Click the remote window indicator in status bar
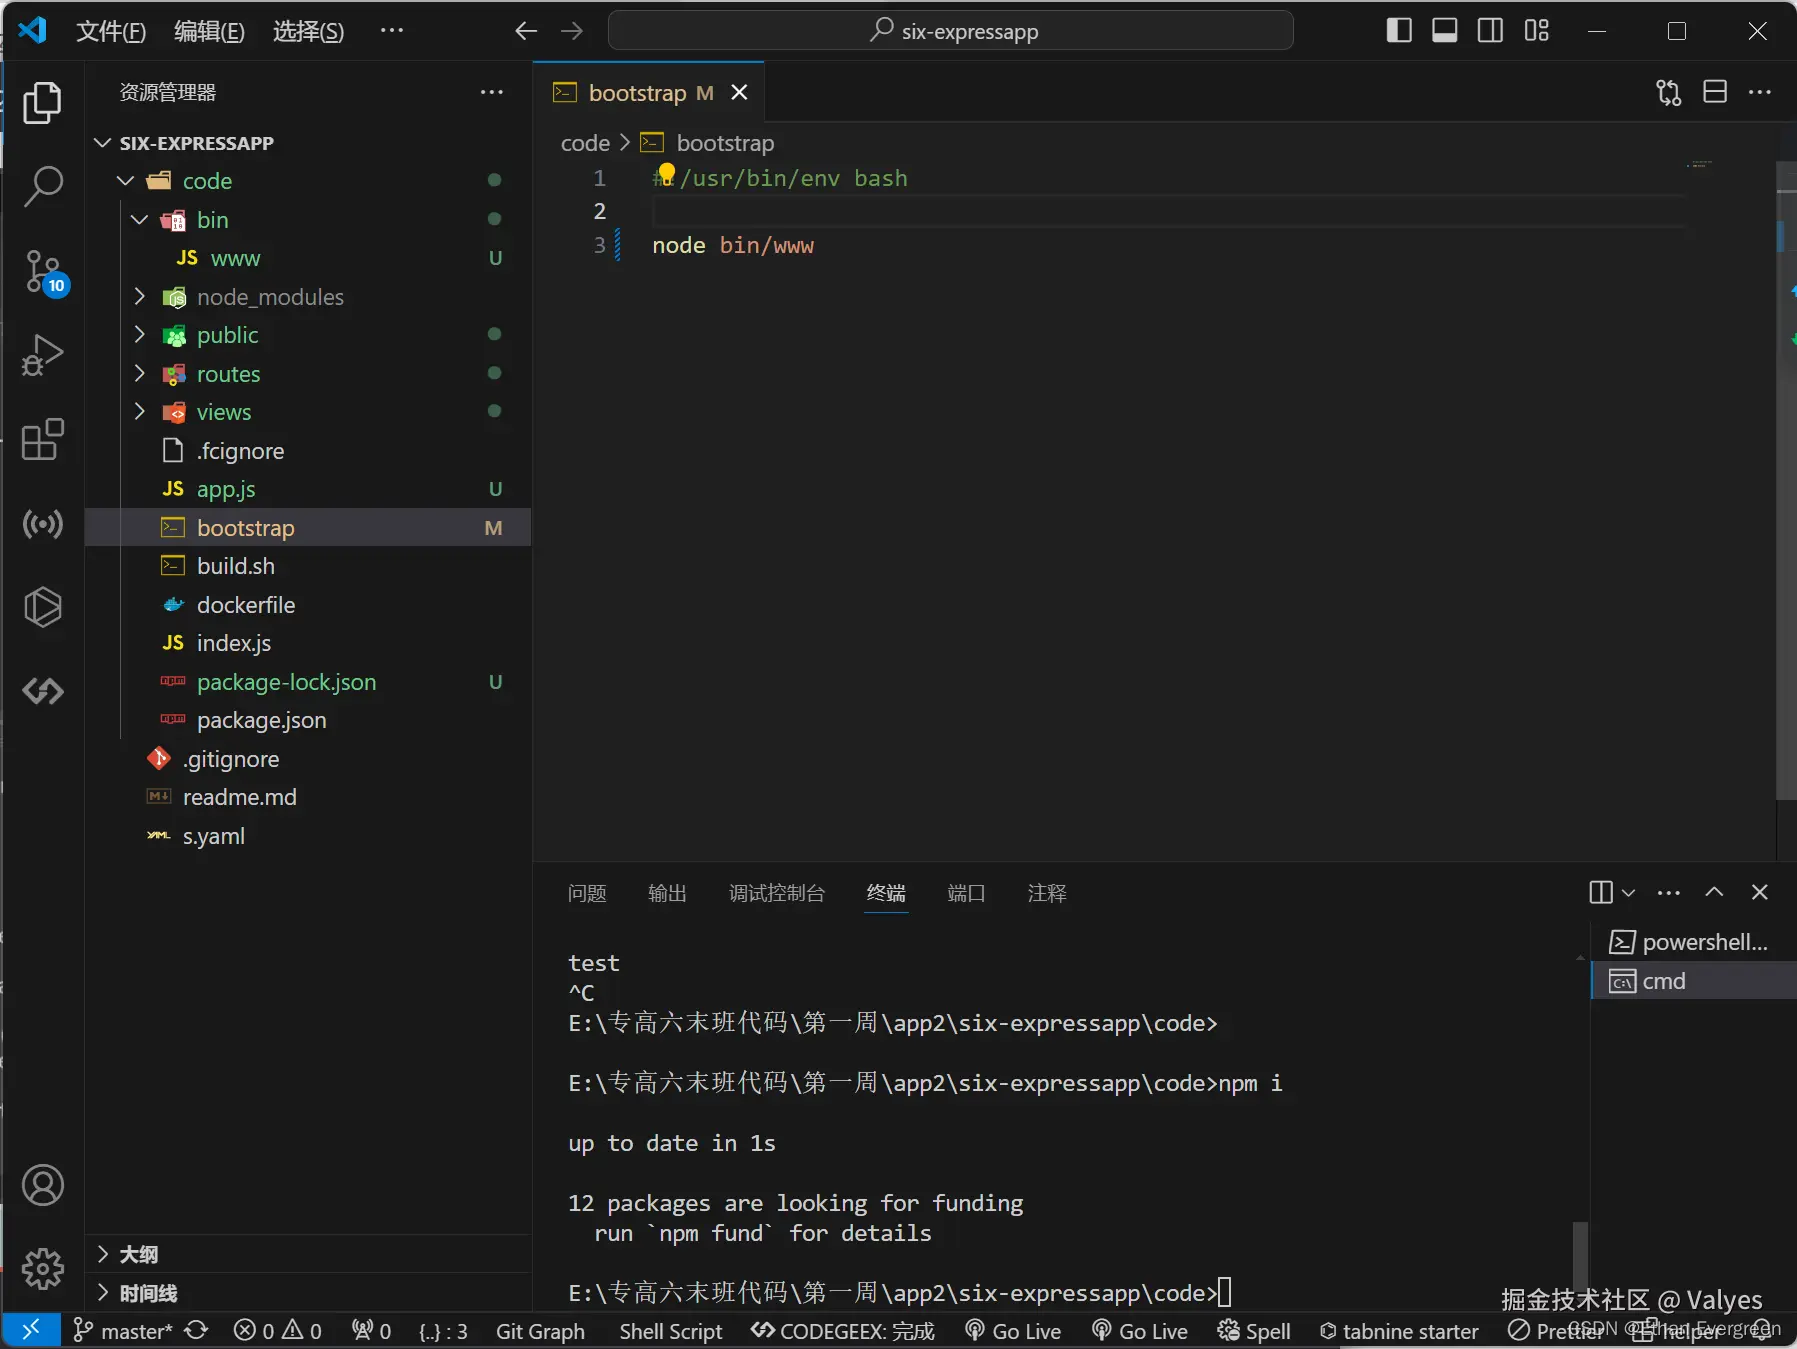This screenshot has height=1349, width=1797. tap(31, 1330)
